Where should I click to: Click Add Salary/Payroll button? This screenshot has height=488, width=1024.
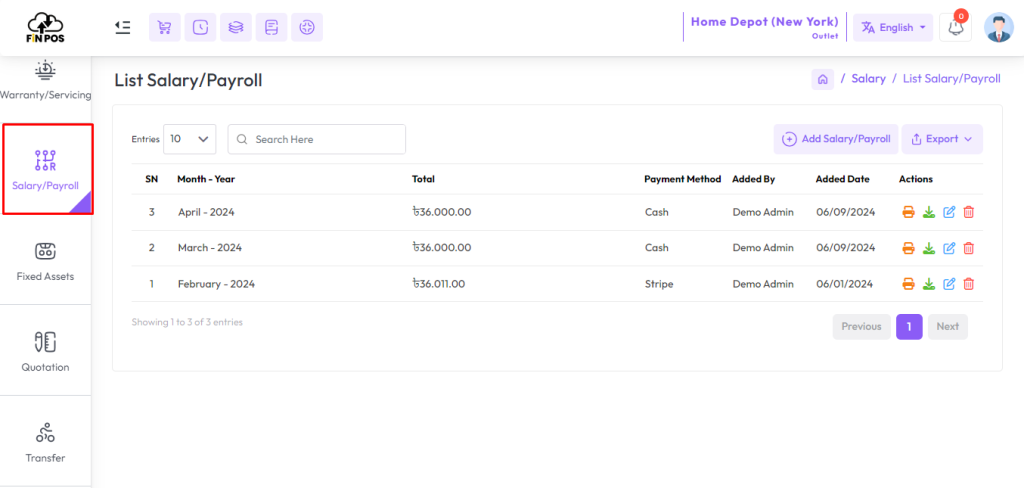tap(836, 139)
